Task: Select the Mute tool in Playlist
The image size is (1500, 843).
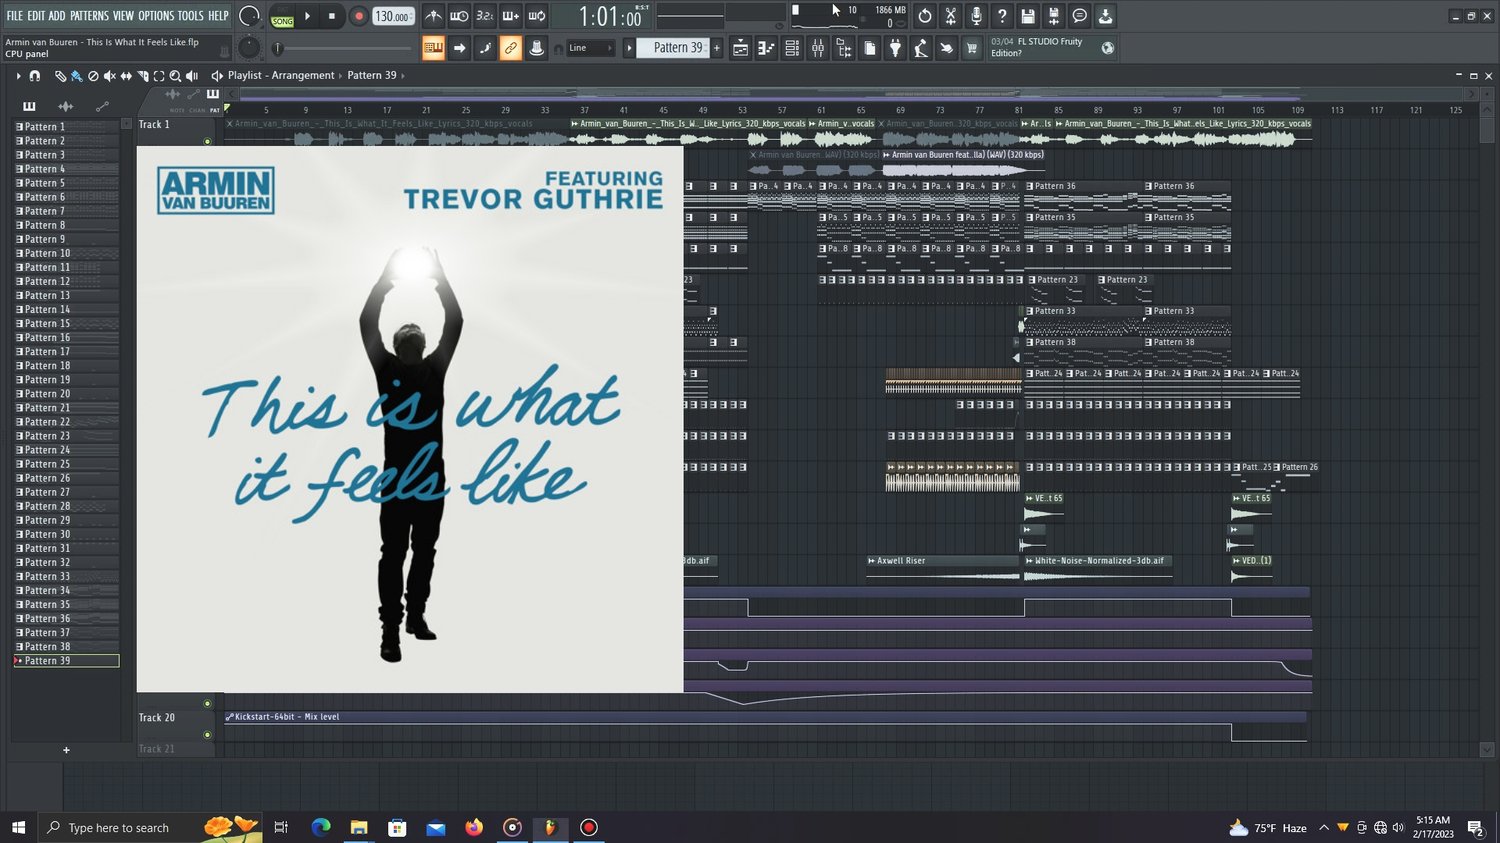Action: tap(109, 76)
